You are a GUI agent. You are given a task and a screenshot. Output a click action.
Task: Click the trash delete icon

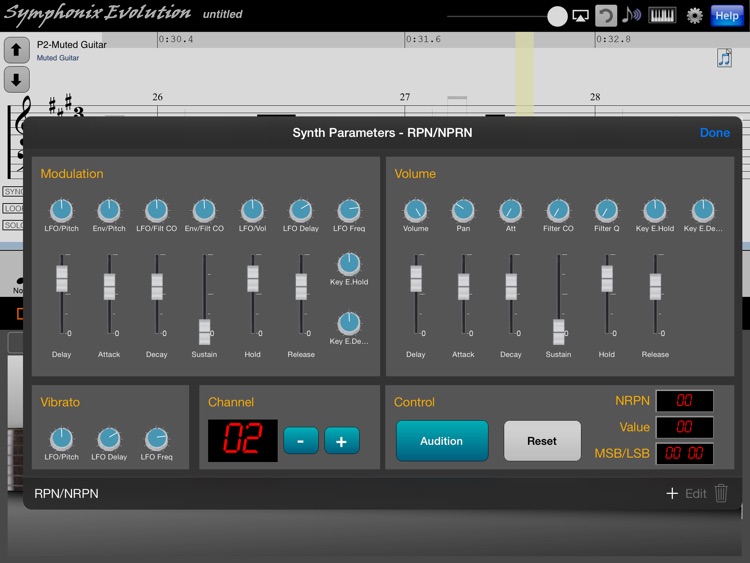(x=721, y=493)
